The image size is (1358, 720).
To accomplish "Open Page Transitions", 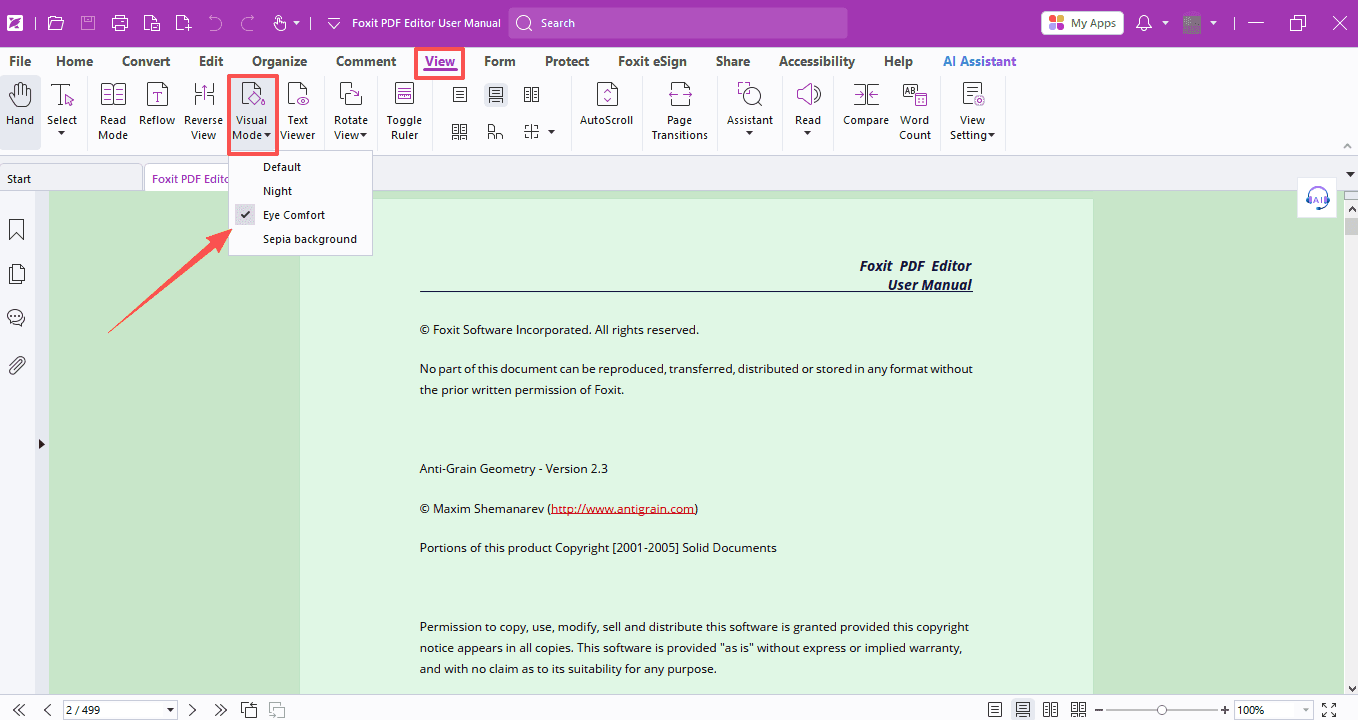I will (680, 110).
